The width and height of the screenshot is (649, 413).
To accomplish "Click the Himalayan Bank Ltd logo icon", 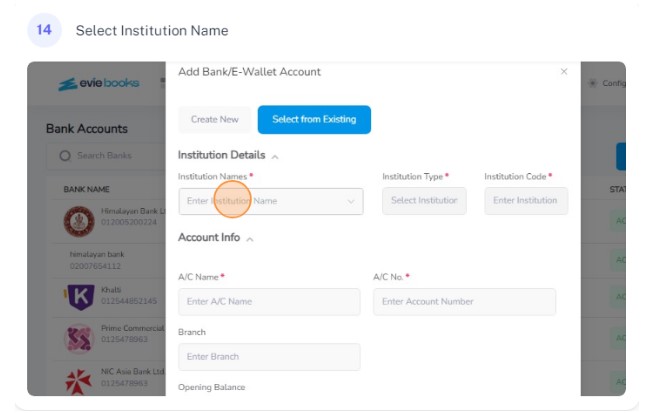I will [x=79, y=221].
